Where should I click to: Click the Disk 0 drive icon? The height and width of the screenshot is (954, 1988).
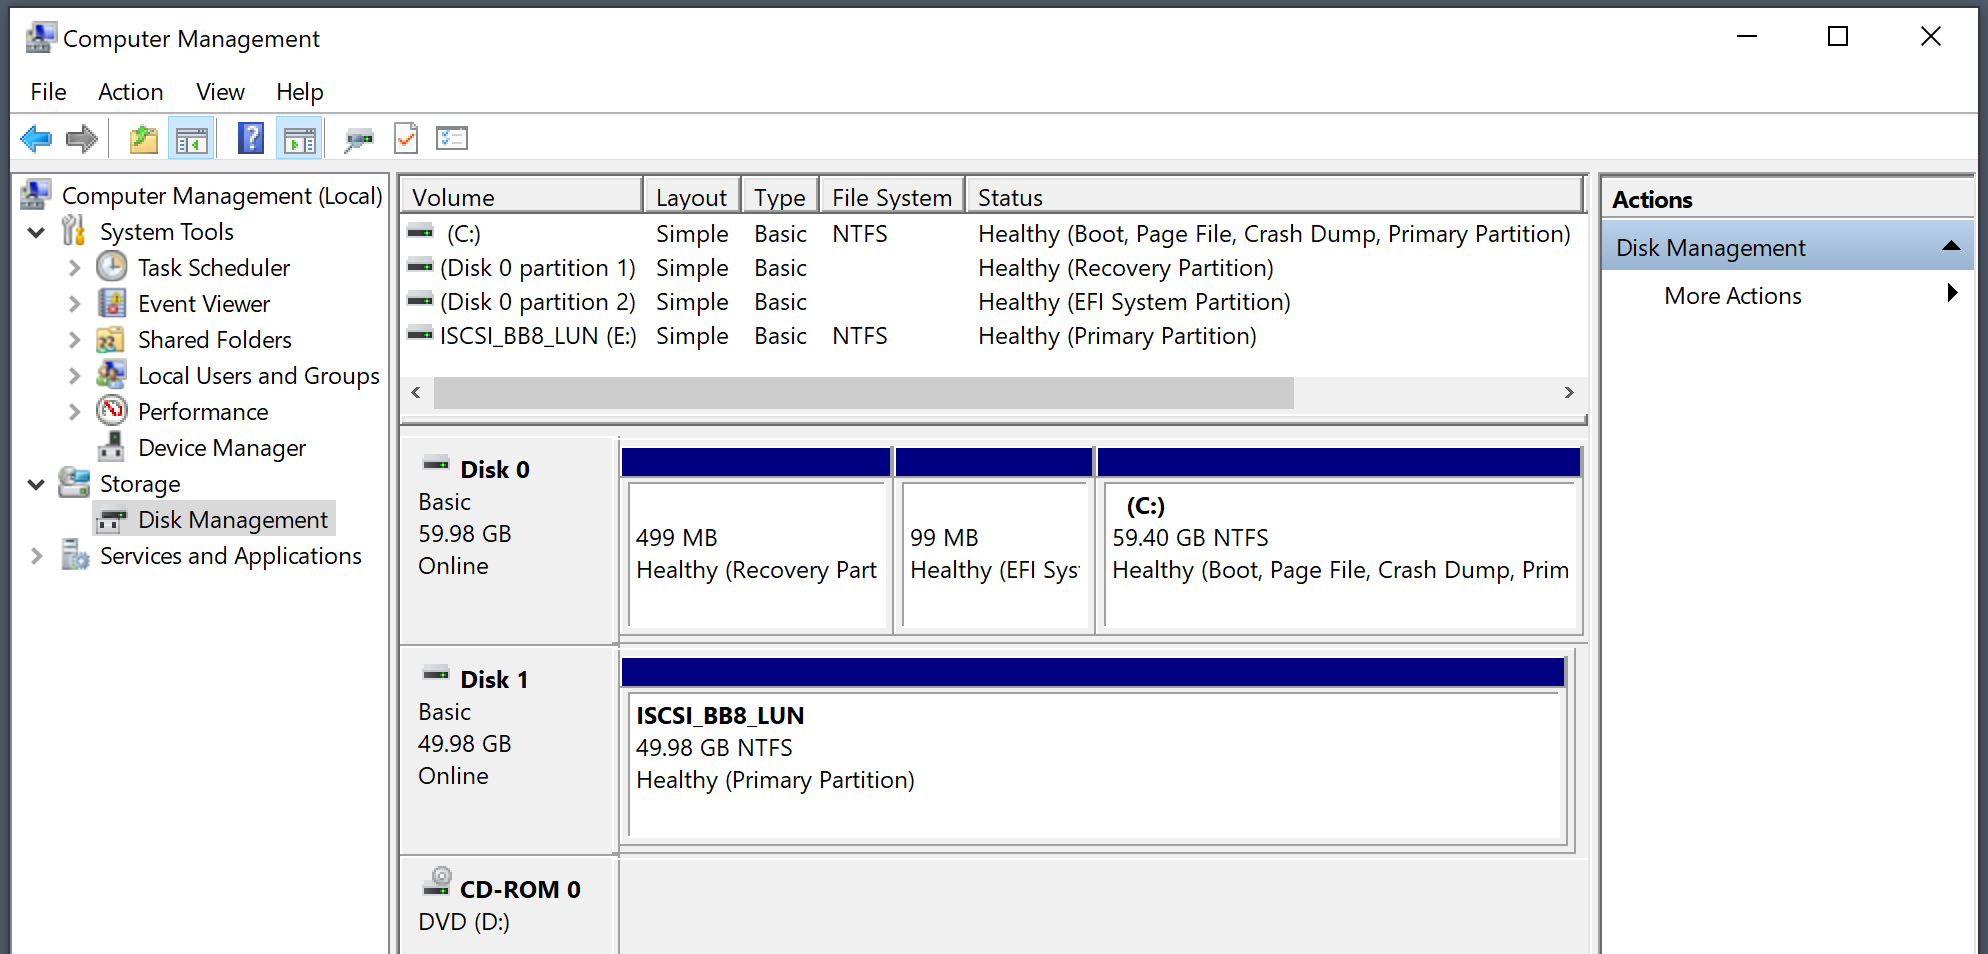[x=436, y=464]
